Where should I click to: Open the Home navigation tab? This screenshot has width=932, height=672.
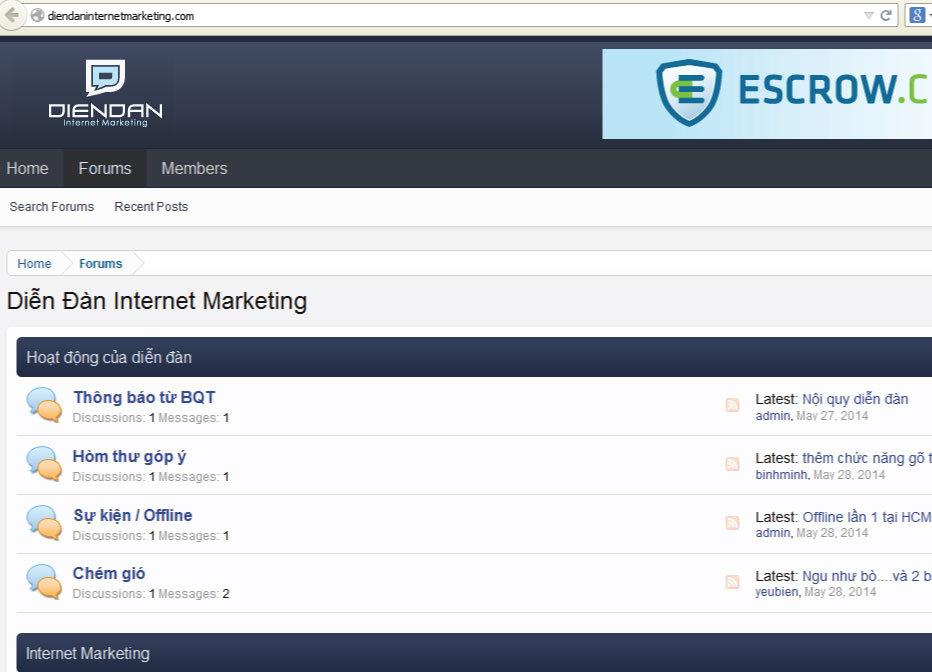(27, 168)
